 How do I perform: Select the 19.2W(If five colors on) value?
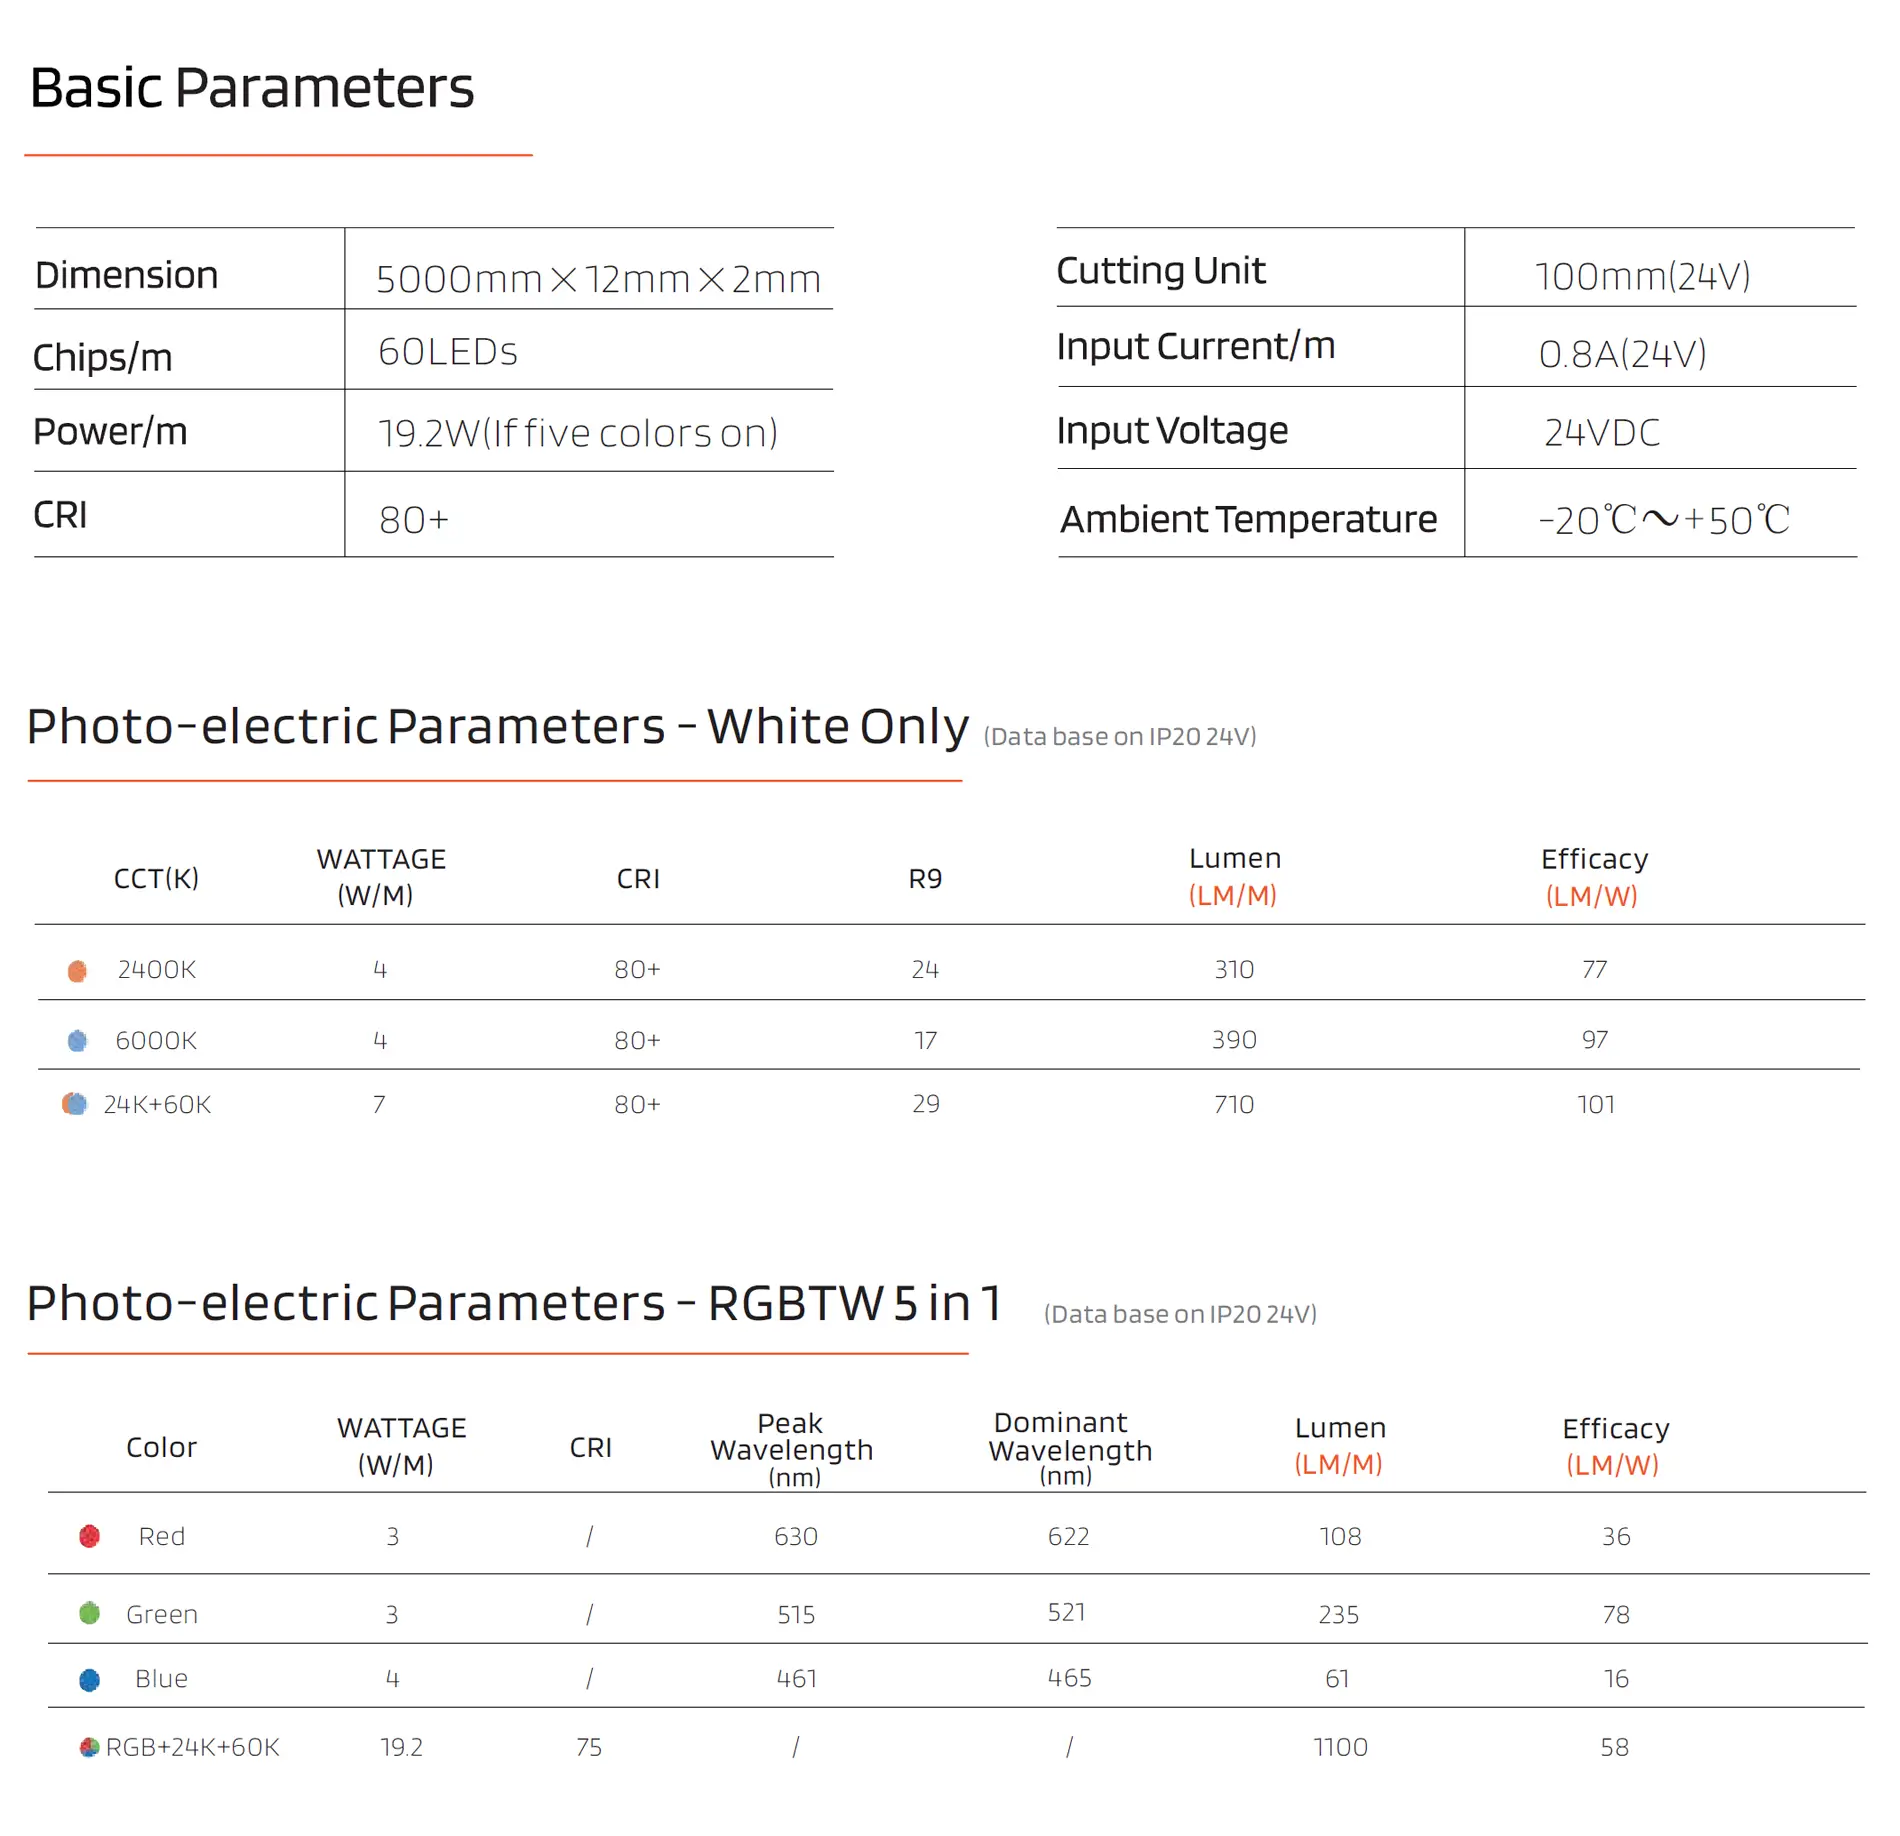pos(577,433)
